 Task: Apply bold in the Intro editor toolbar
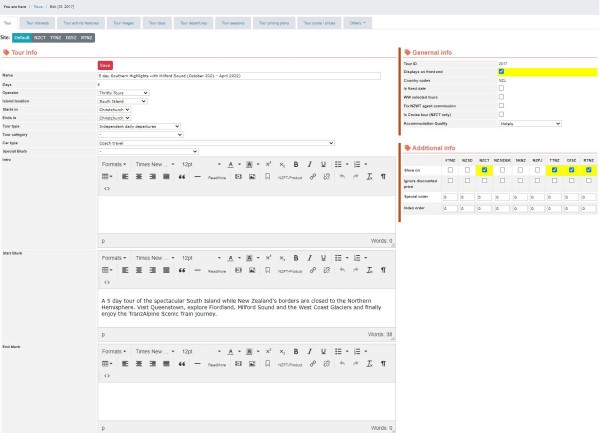click(x=296, y=164)
